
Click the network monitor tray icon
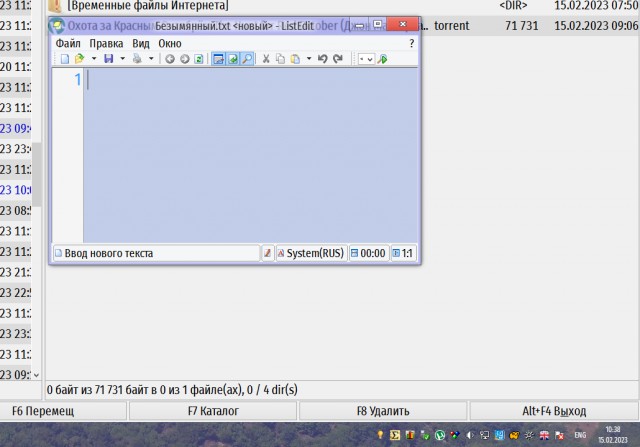[484, 435]
